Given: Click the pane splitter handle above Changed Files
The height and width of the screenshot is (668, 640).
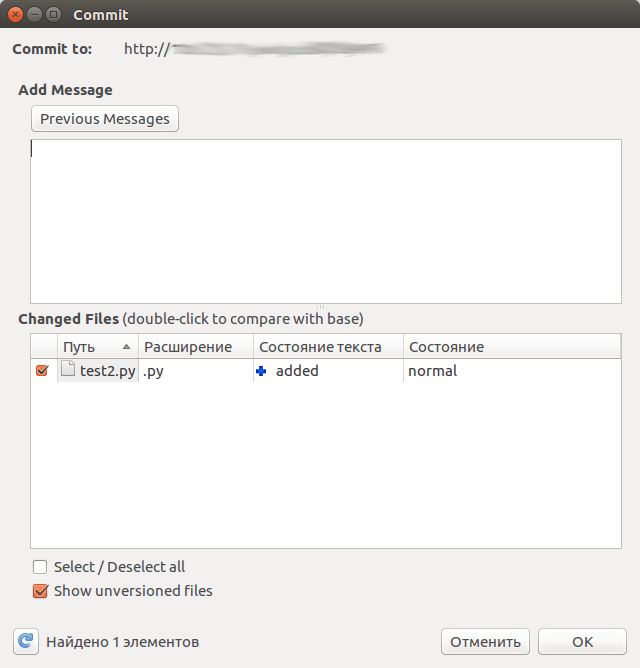Looking at the screenshot, I should [x=320, y=307].
